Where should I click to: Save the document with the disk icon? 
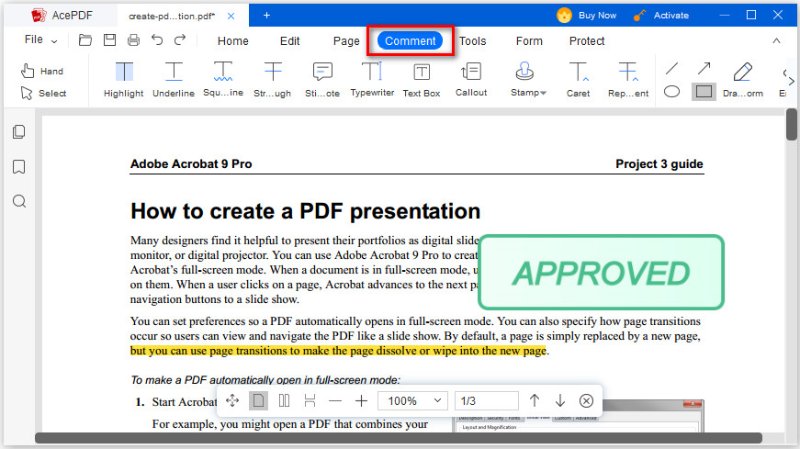[x=110, y=40]
